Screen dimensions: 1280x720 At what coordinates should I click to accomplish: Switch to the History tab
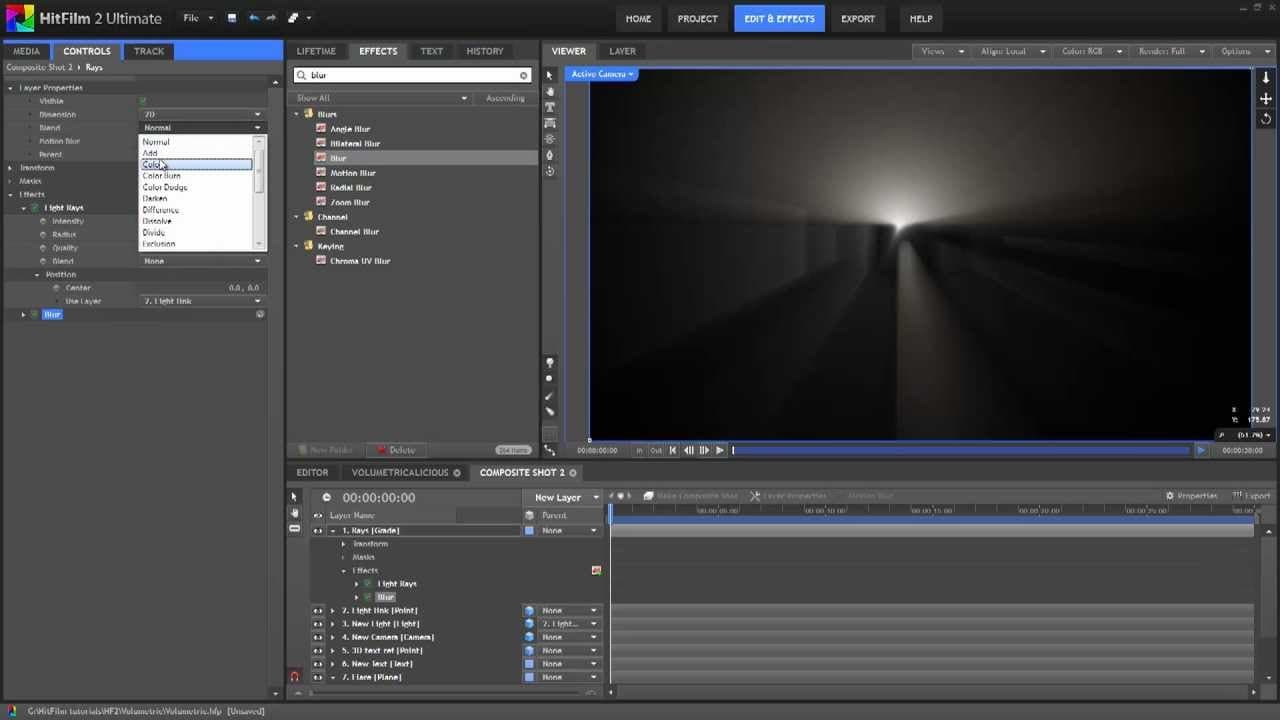coord(484,51)
